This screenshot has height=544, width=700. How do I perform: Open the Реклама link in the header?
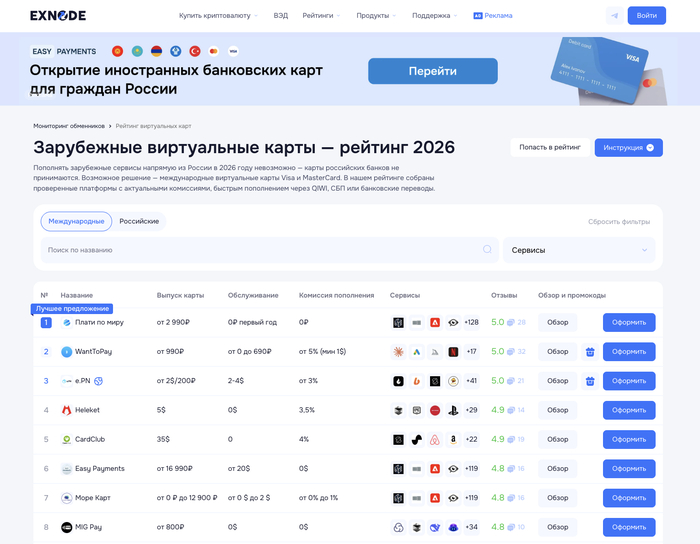[492, 16]
